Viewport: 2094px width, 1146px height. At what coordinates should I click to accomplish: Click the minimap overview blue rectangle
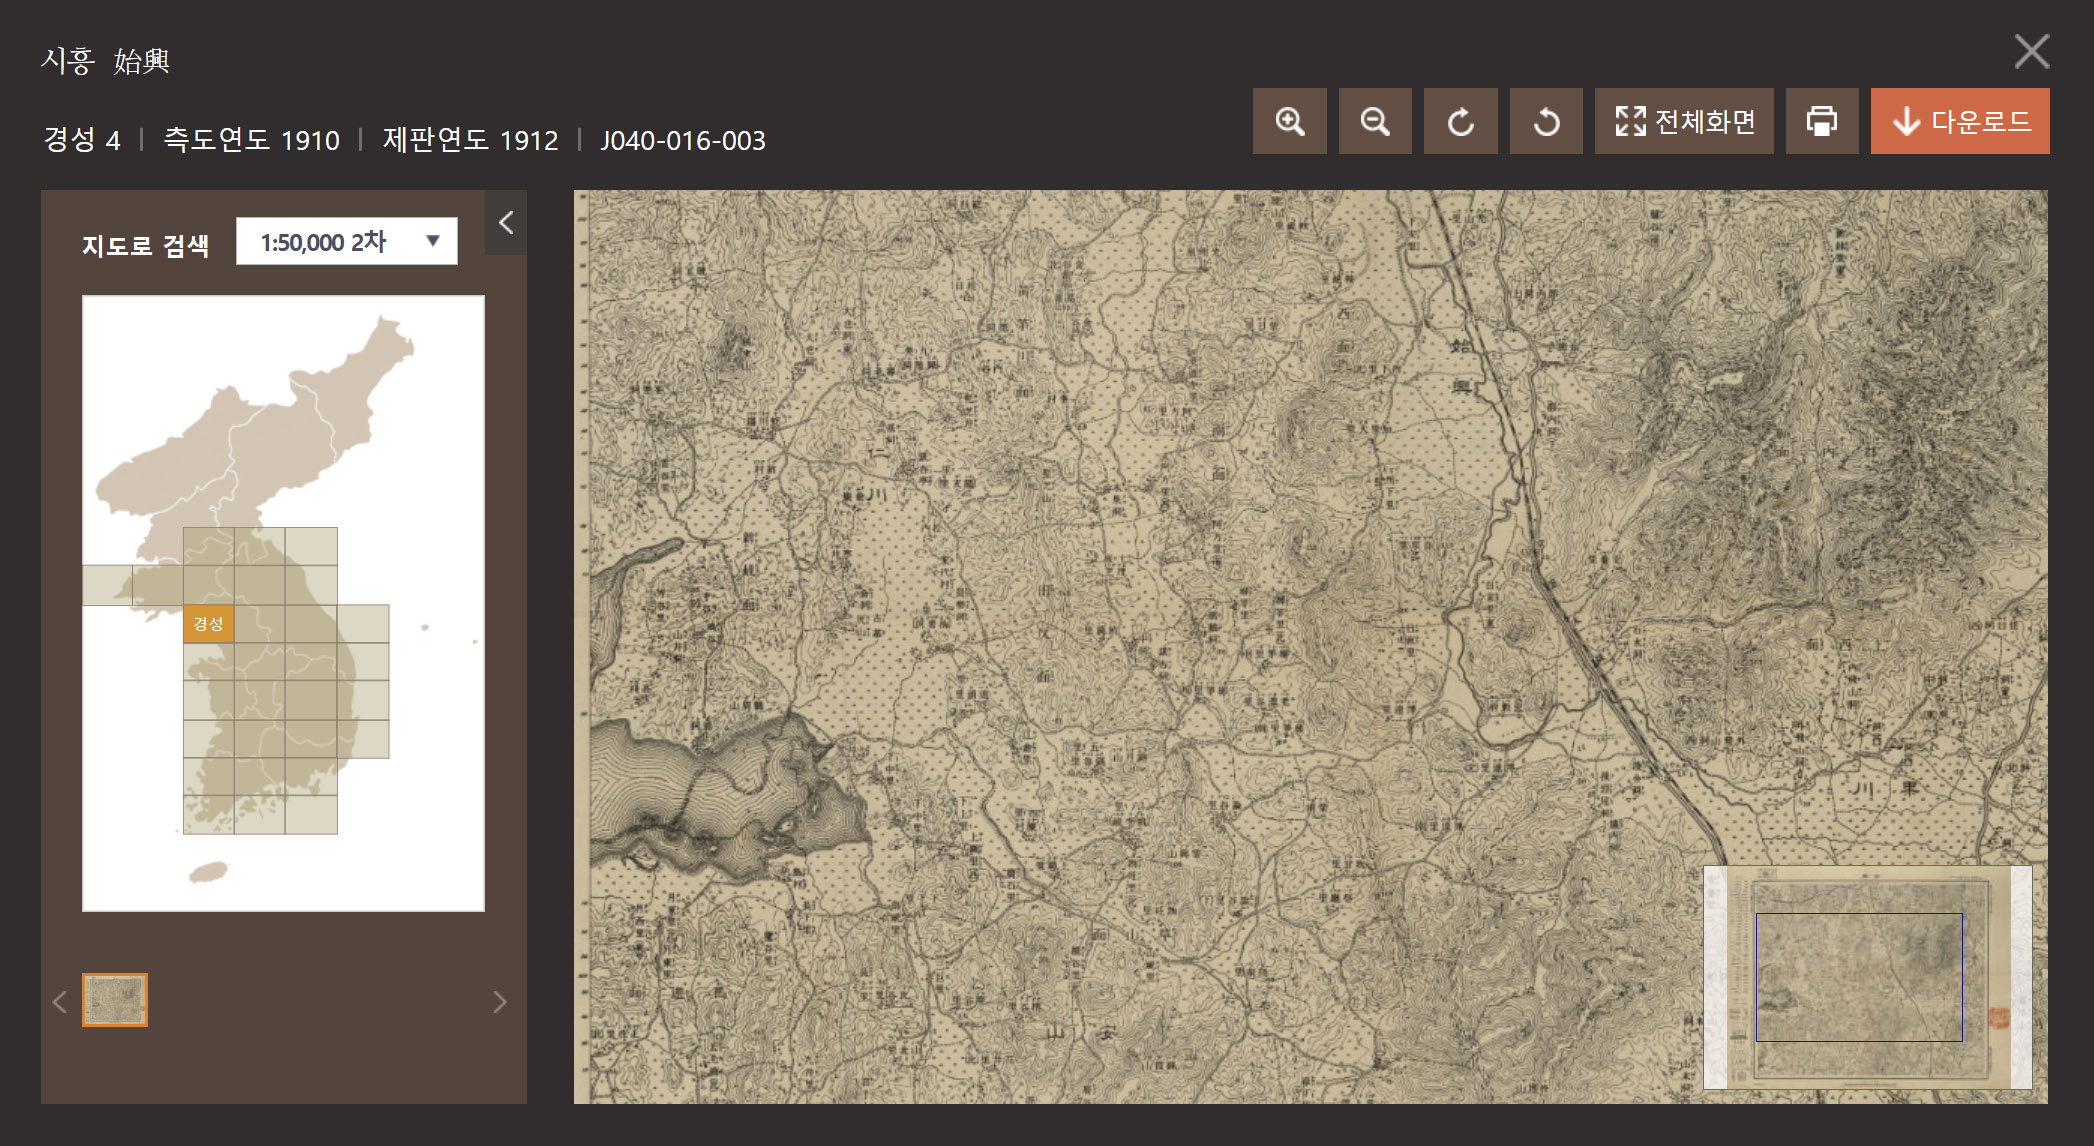pyautogui.click(x=1858, y=977)
